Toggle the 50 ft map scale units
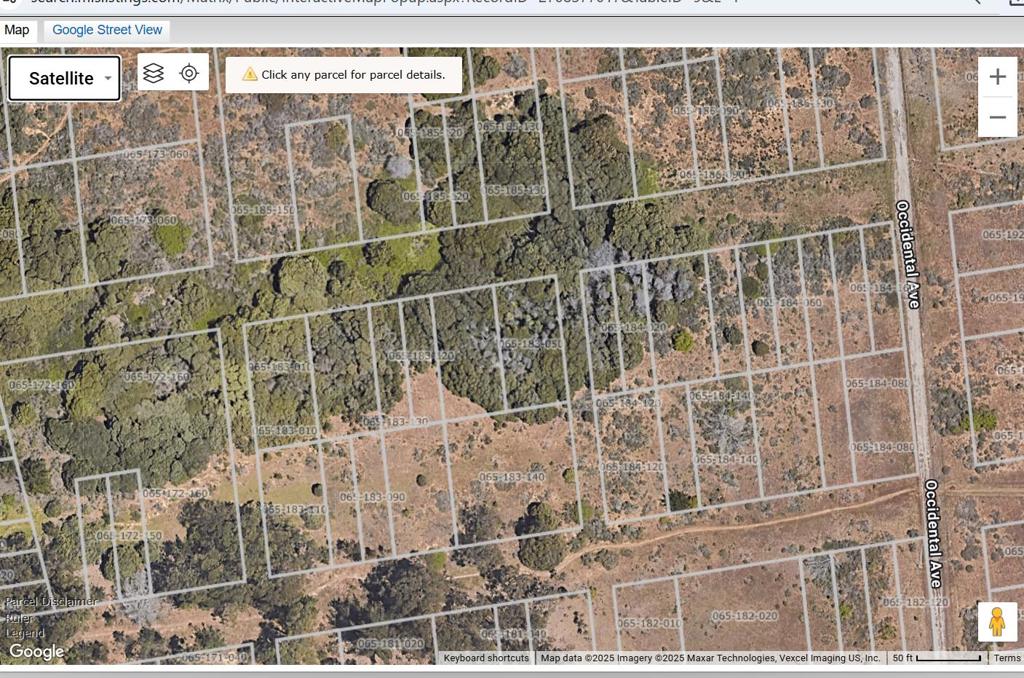1024x678 pixels. 937,658
